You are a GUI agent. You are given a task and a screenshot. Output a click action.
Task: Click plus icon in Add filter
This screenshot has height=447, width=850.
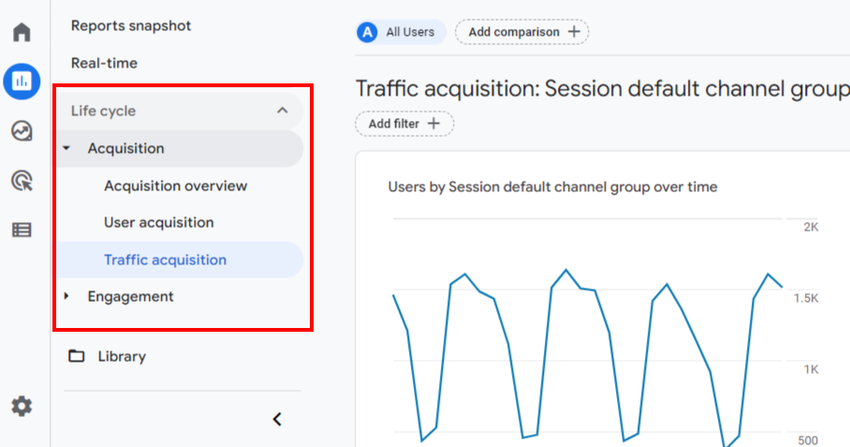pyautogui.click(x=434, y=124)
